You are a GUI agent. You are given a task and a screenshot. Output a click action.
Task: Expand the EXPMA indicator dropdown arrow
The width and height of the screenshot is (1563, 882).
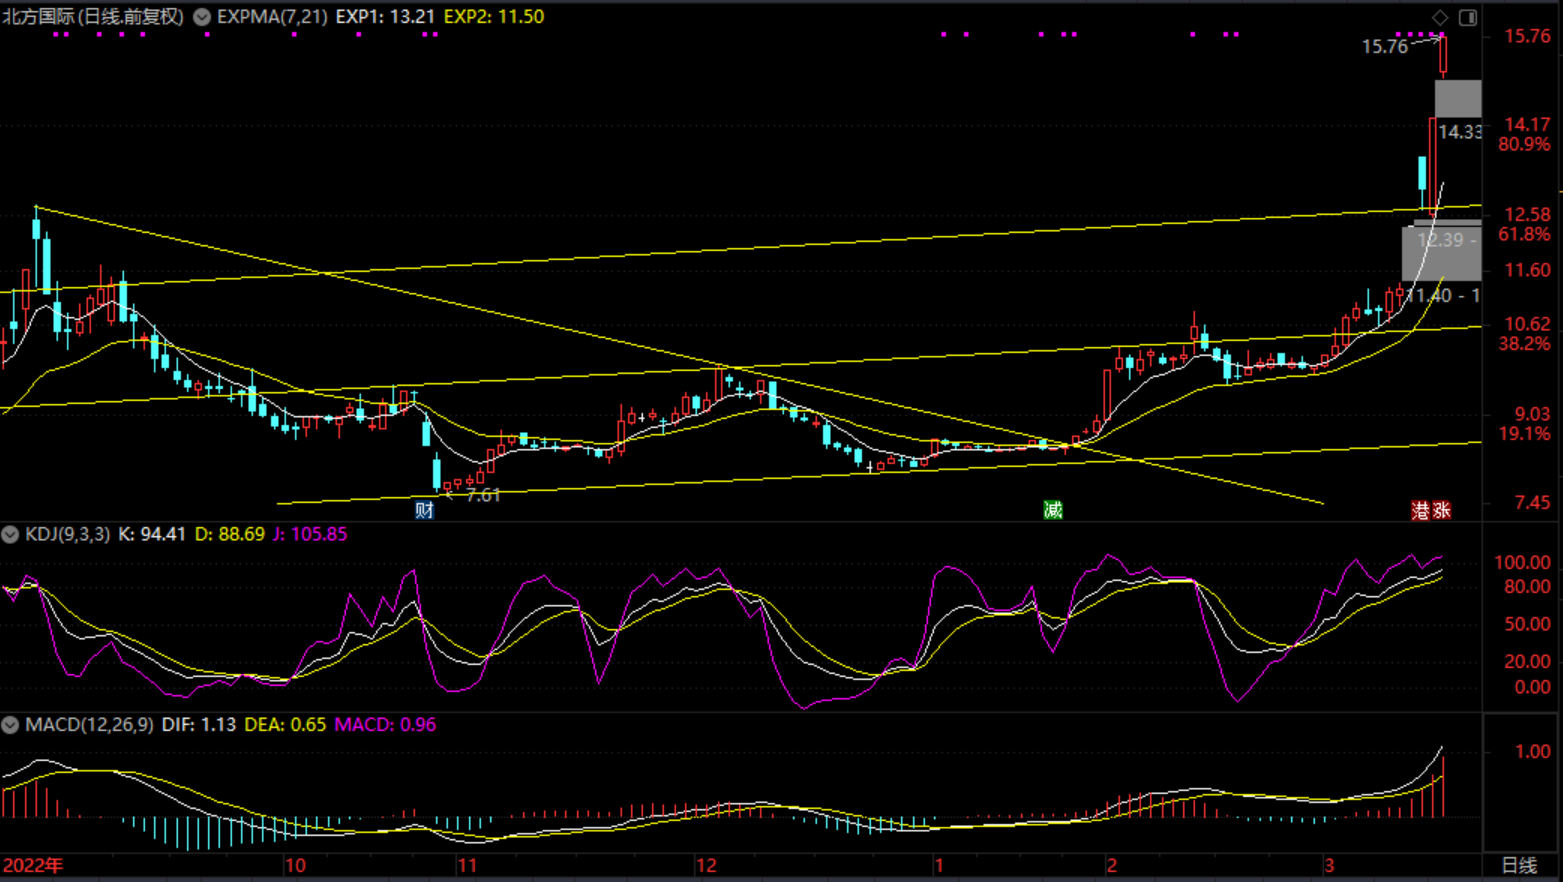pyautogui.click(x=202, y=16)
